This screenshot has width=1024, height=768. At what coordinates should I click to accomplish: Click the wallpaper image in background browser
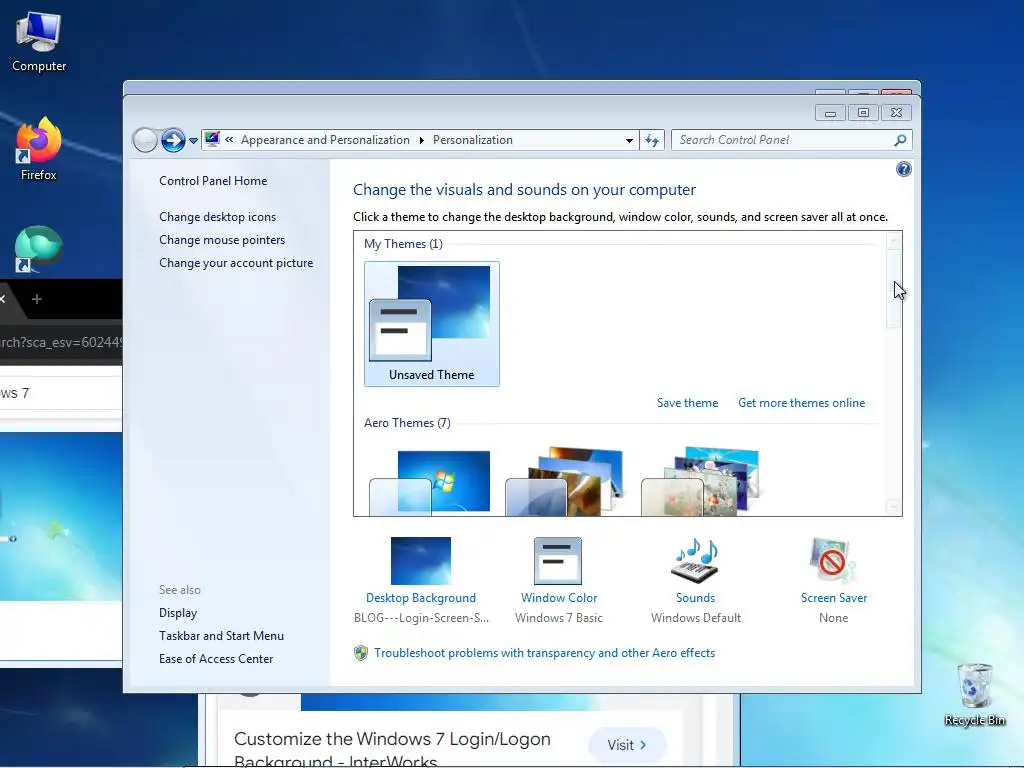pyautogui.click(x=61, y=516)
